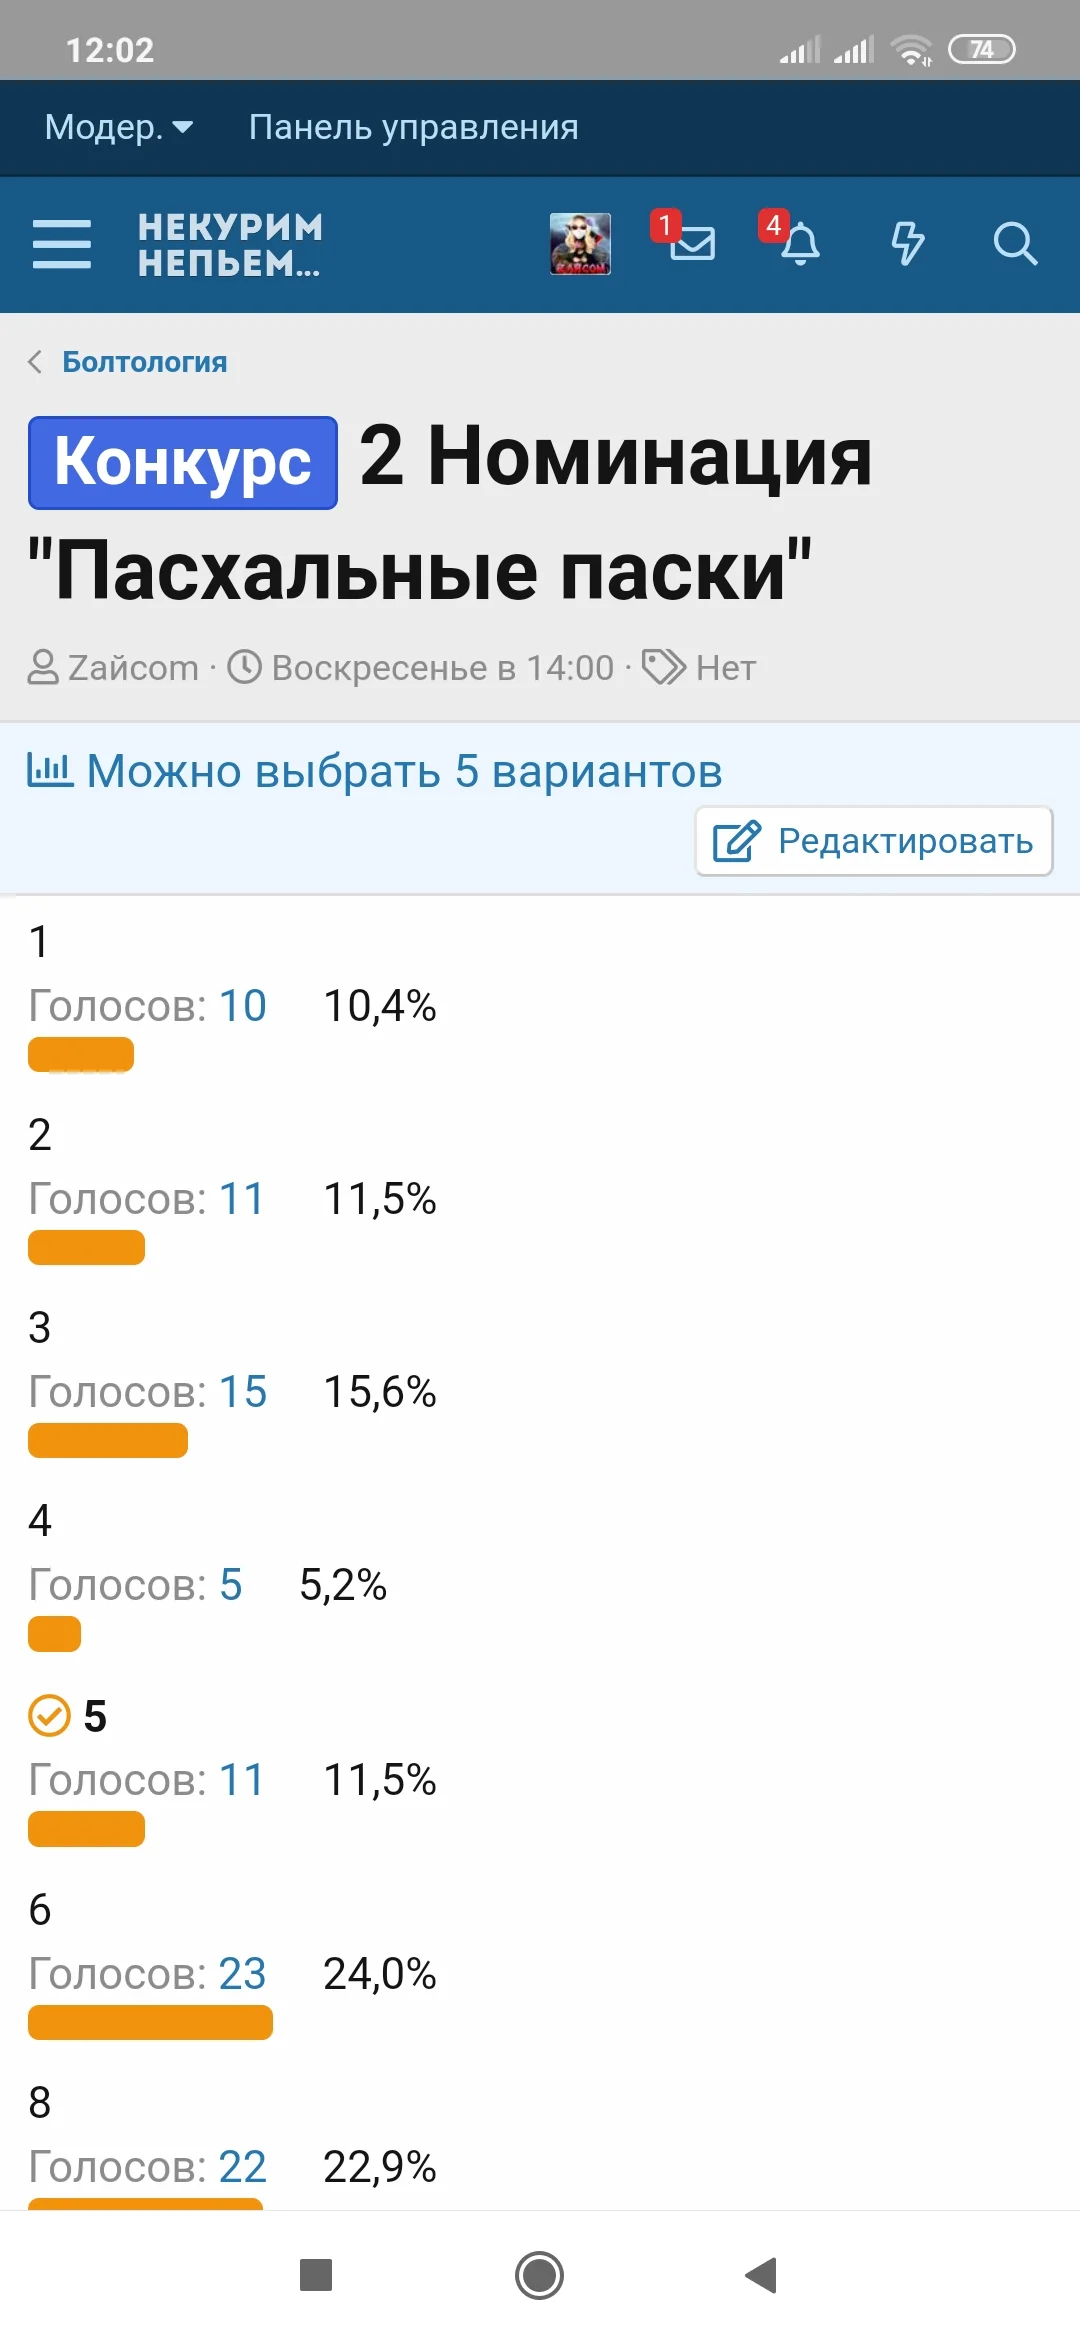Go back to the Болтология forum

(145, 361)
